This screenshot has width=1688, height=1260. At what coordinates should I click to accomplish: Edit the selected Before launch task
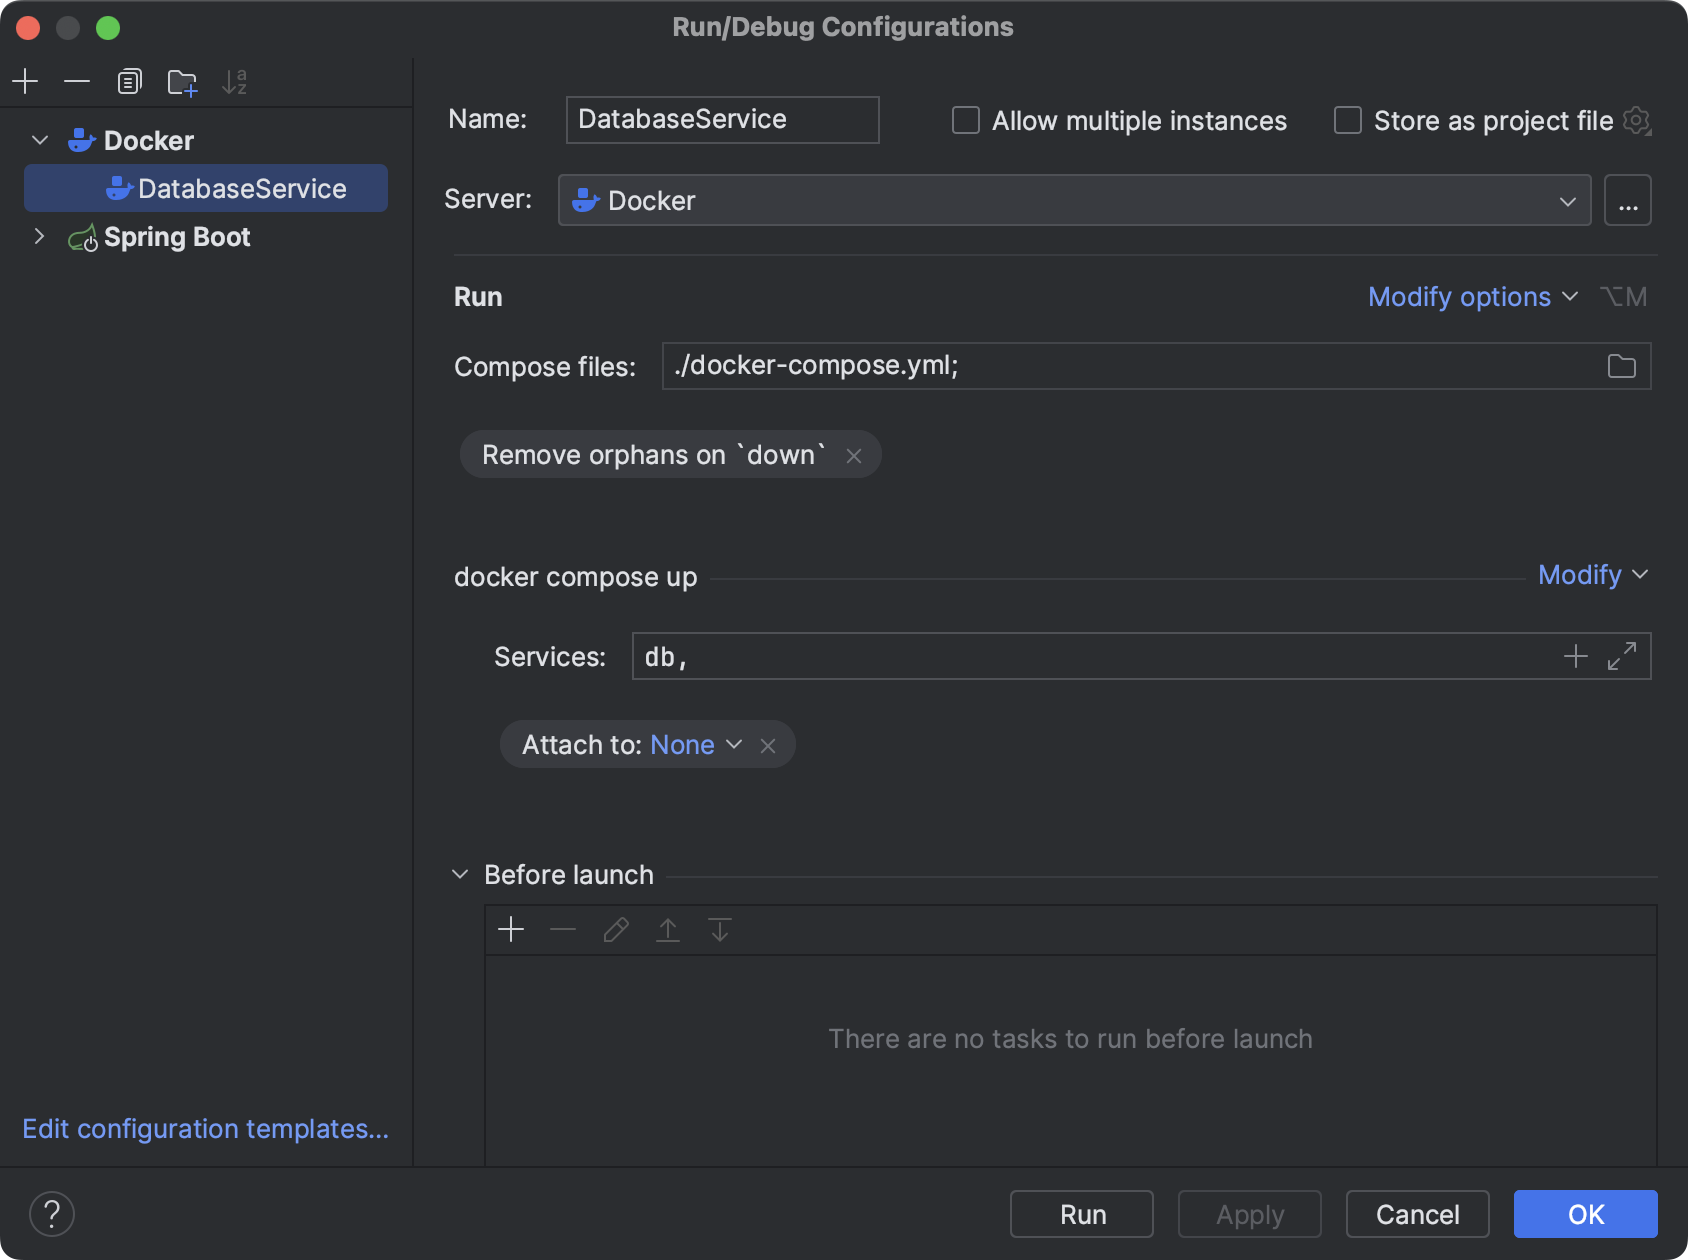coord(615,929)
